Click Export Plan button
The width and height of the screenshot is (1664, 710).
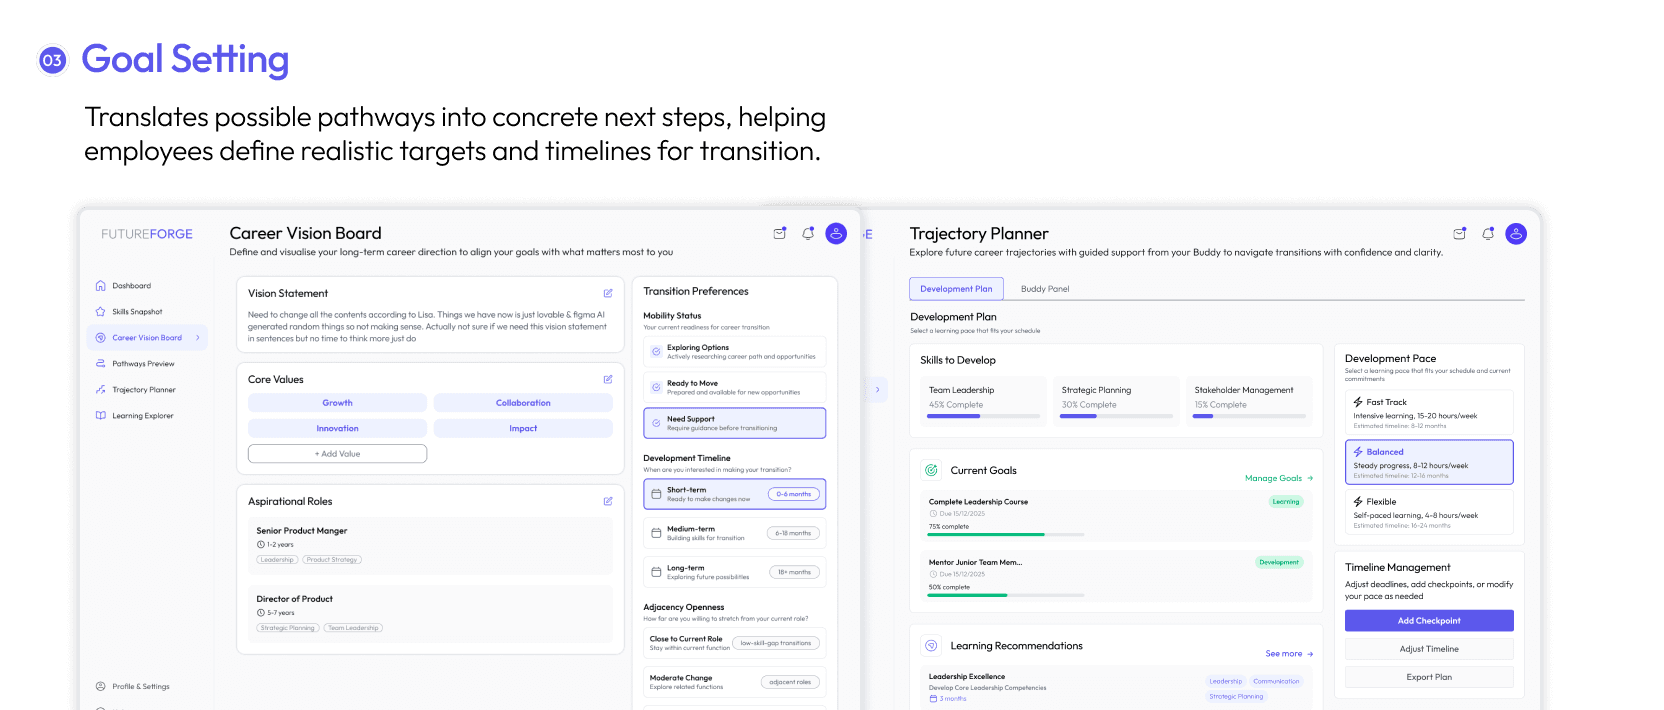1429,677
